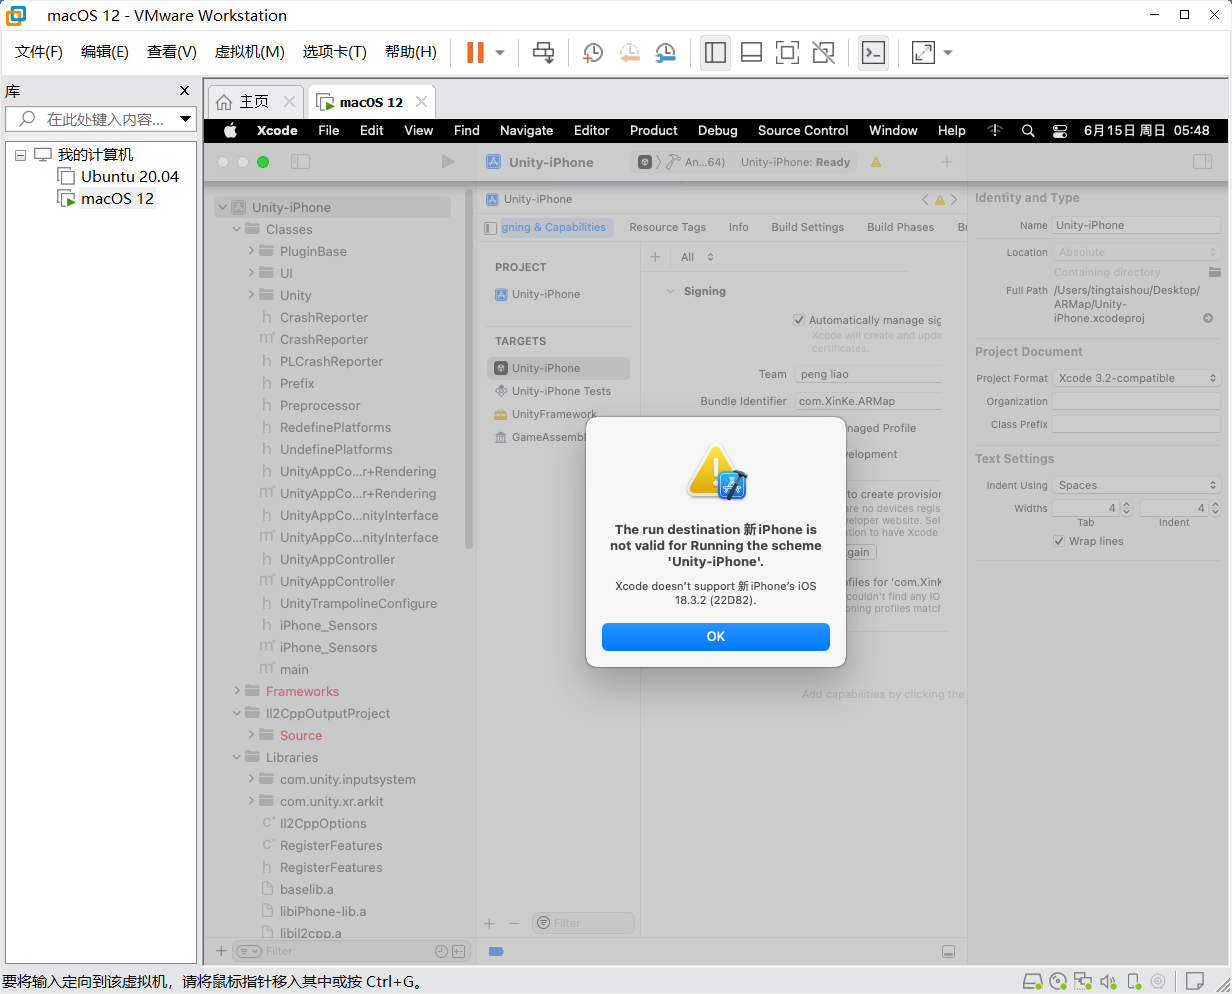This screenshot has height=994, width=1232.
Task: Open the library search dropdown arrow
Action: tap(186, 119)
